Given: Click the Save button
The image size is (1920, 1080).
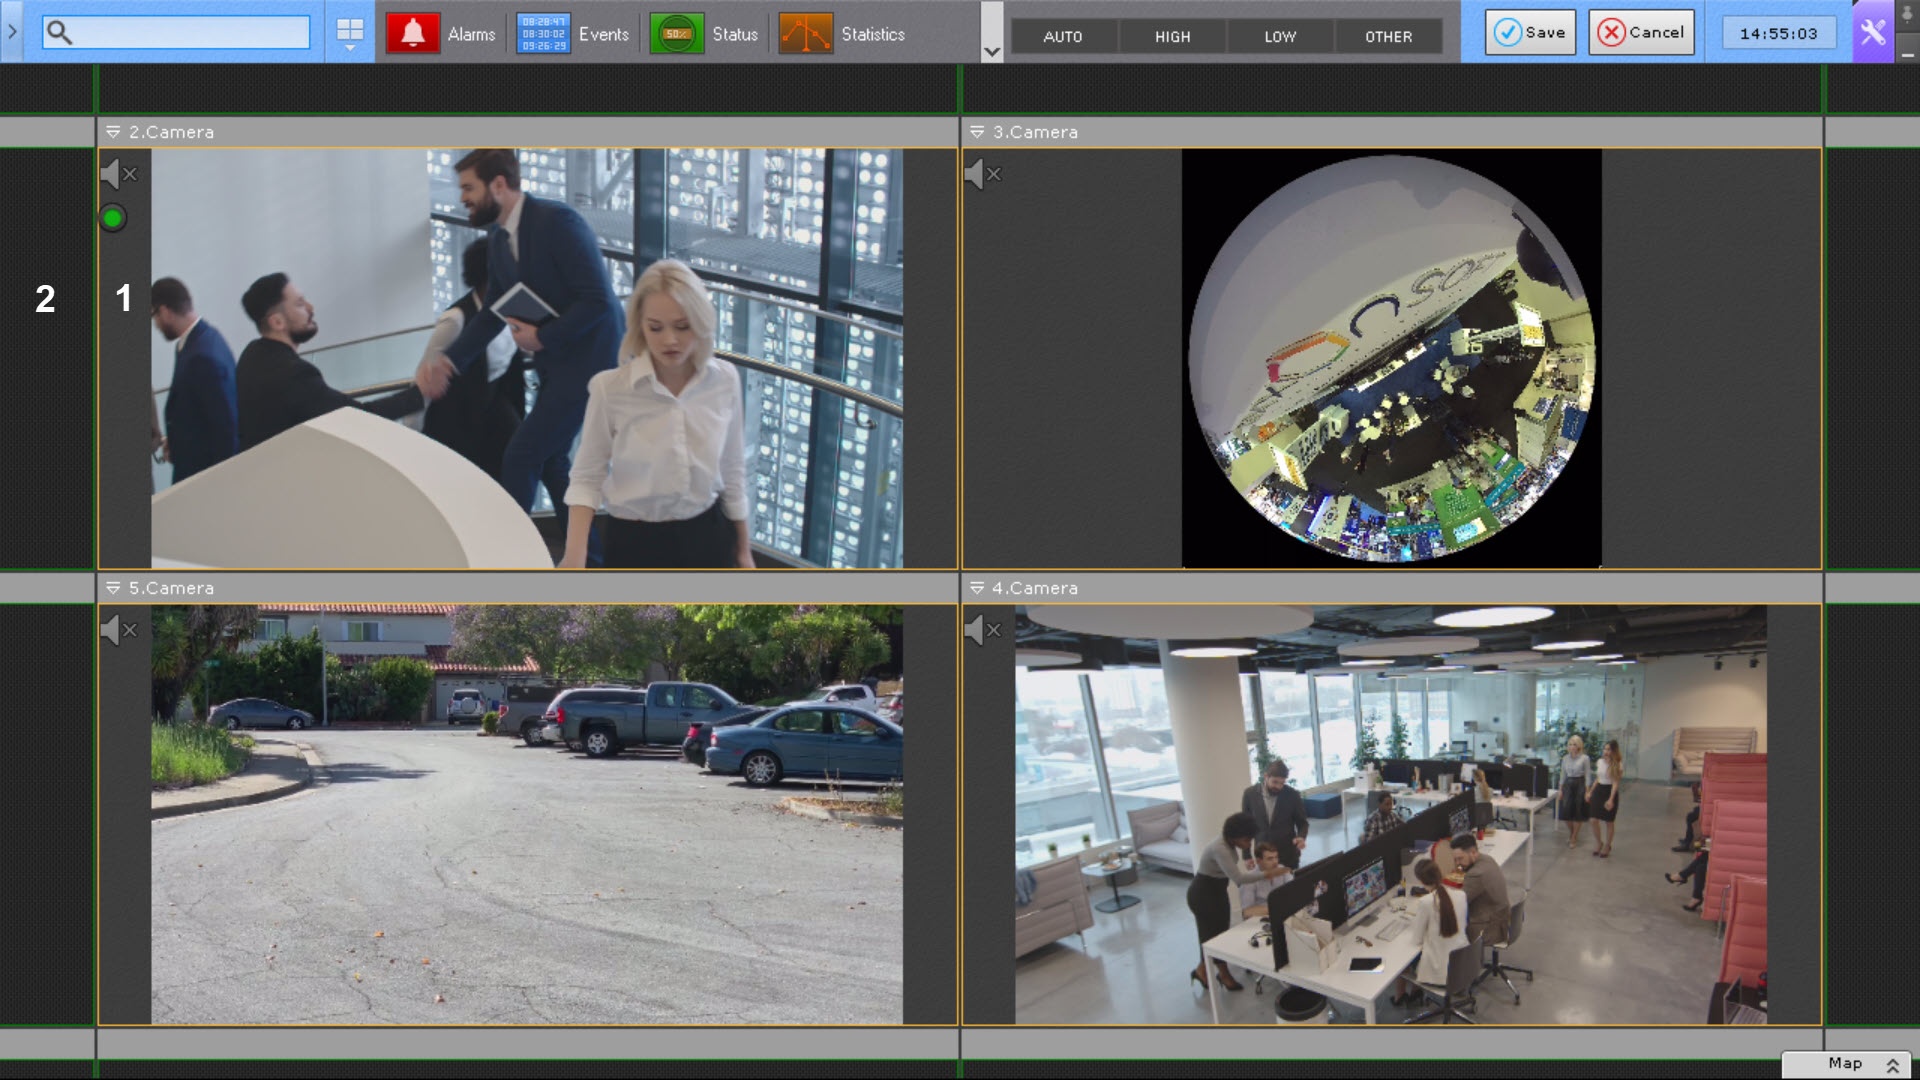Looking at the screenshot, I should tap(1530, 33).
